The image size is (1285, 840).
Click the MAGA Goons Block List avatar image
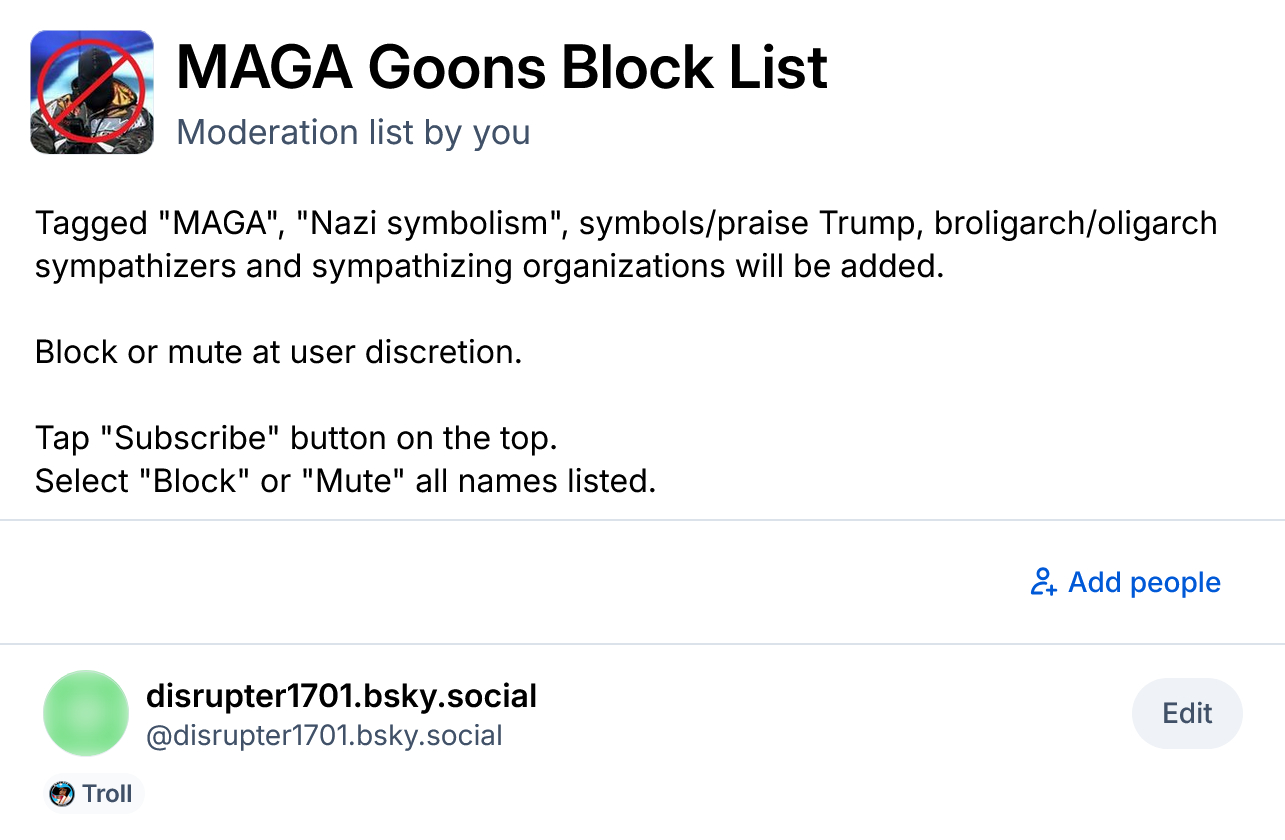92,92
